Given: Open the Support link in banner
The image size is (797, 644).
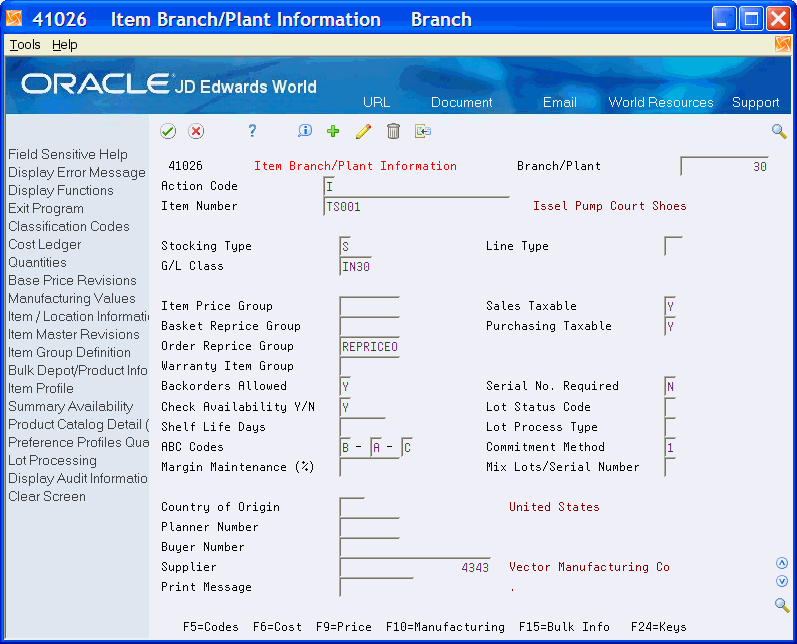Looking at the screenshot, I should (x=755, y=103).
